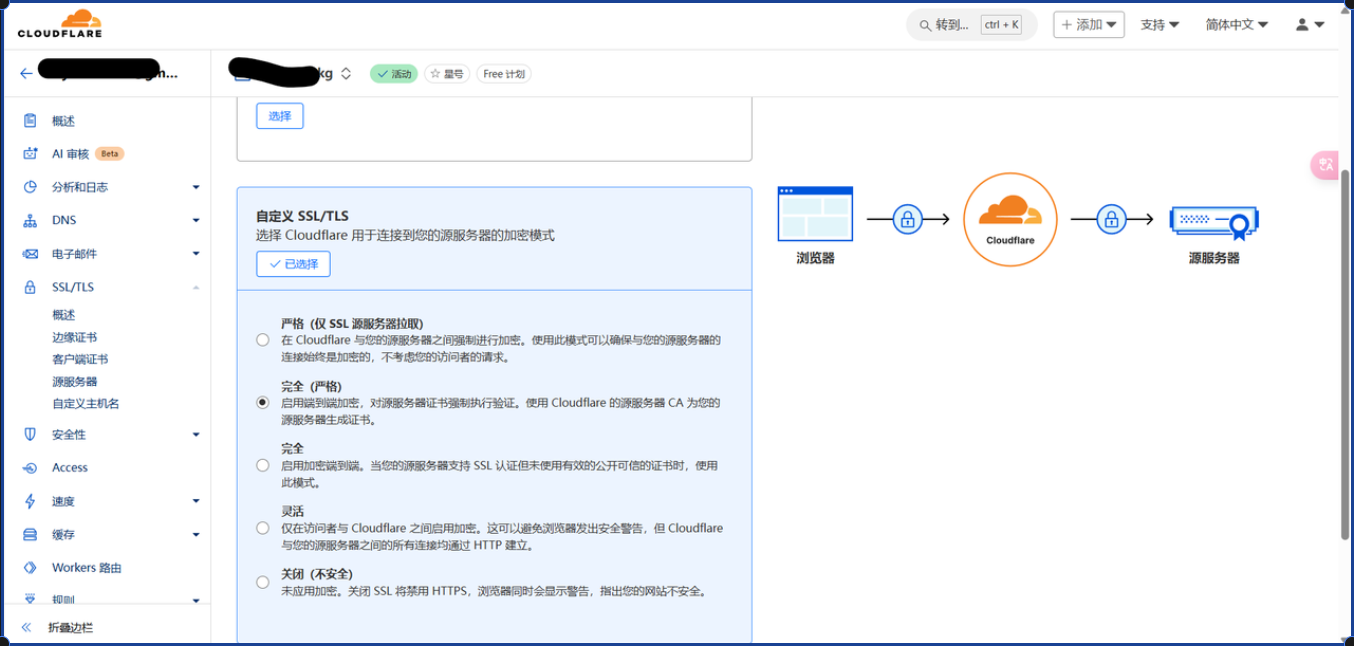
Task: Collapse the SSL/TLS sidebar arrow
Action: coord(196,287)
